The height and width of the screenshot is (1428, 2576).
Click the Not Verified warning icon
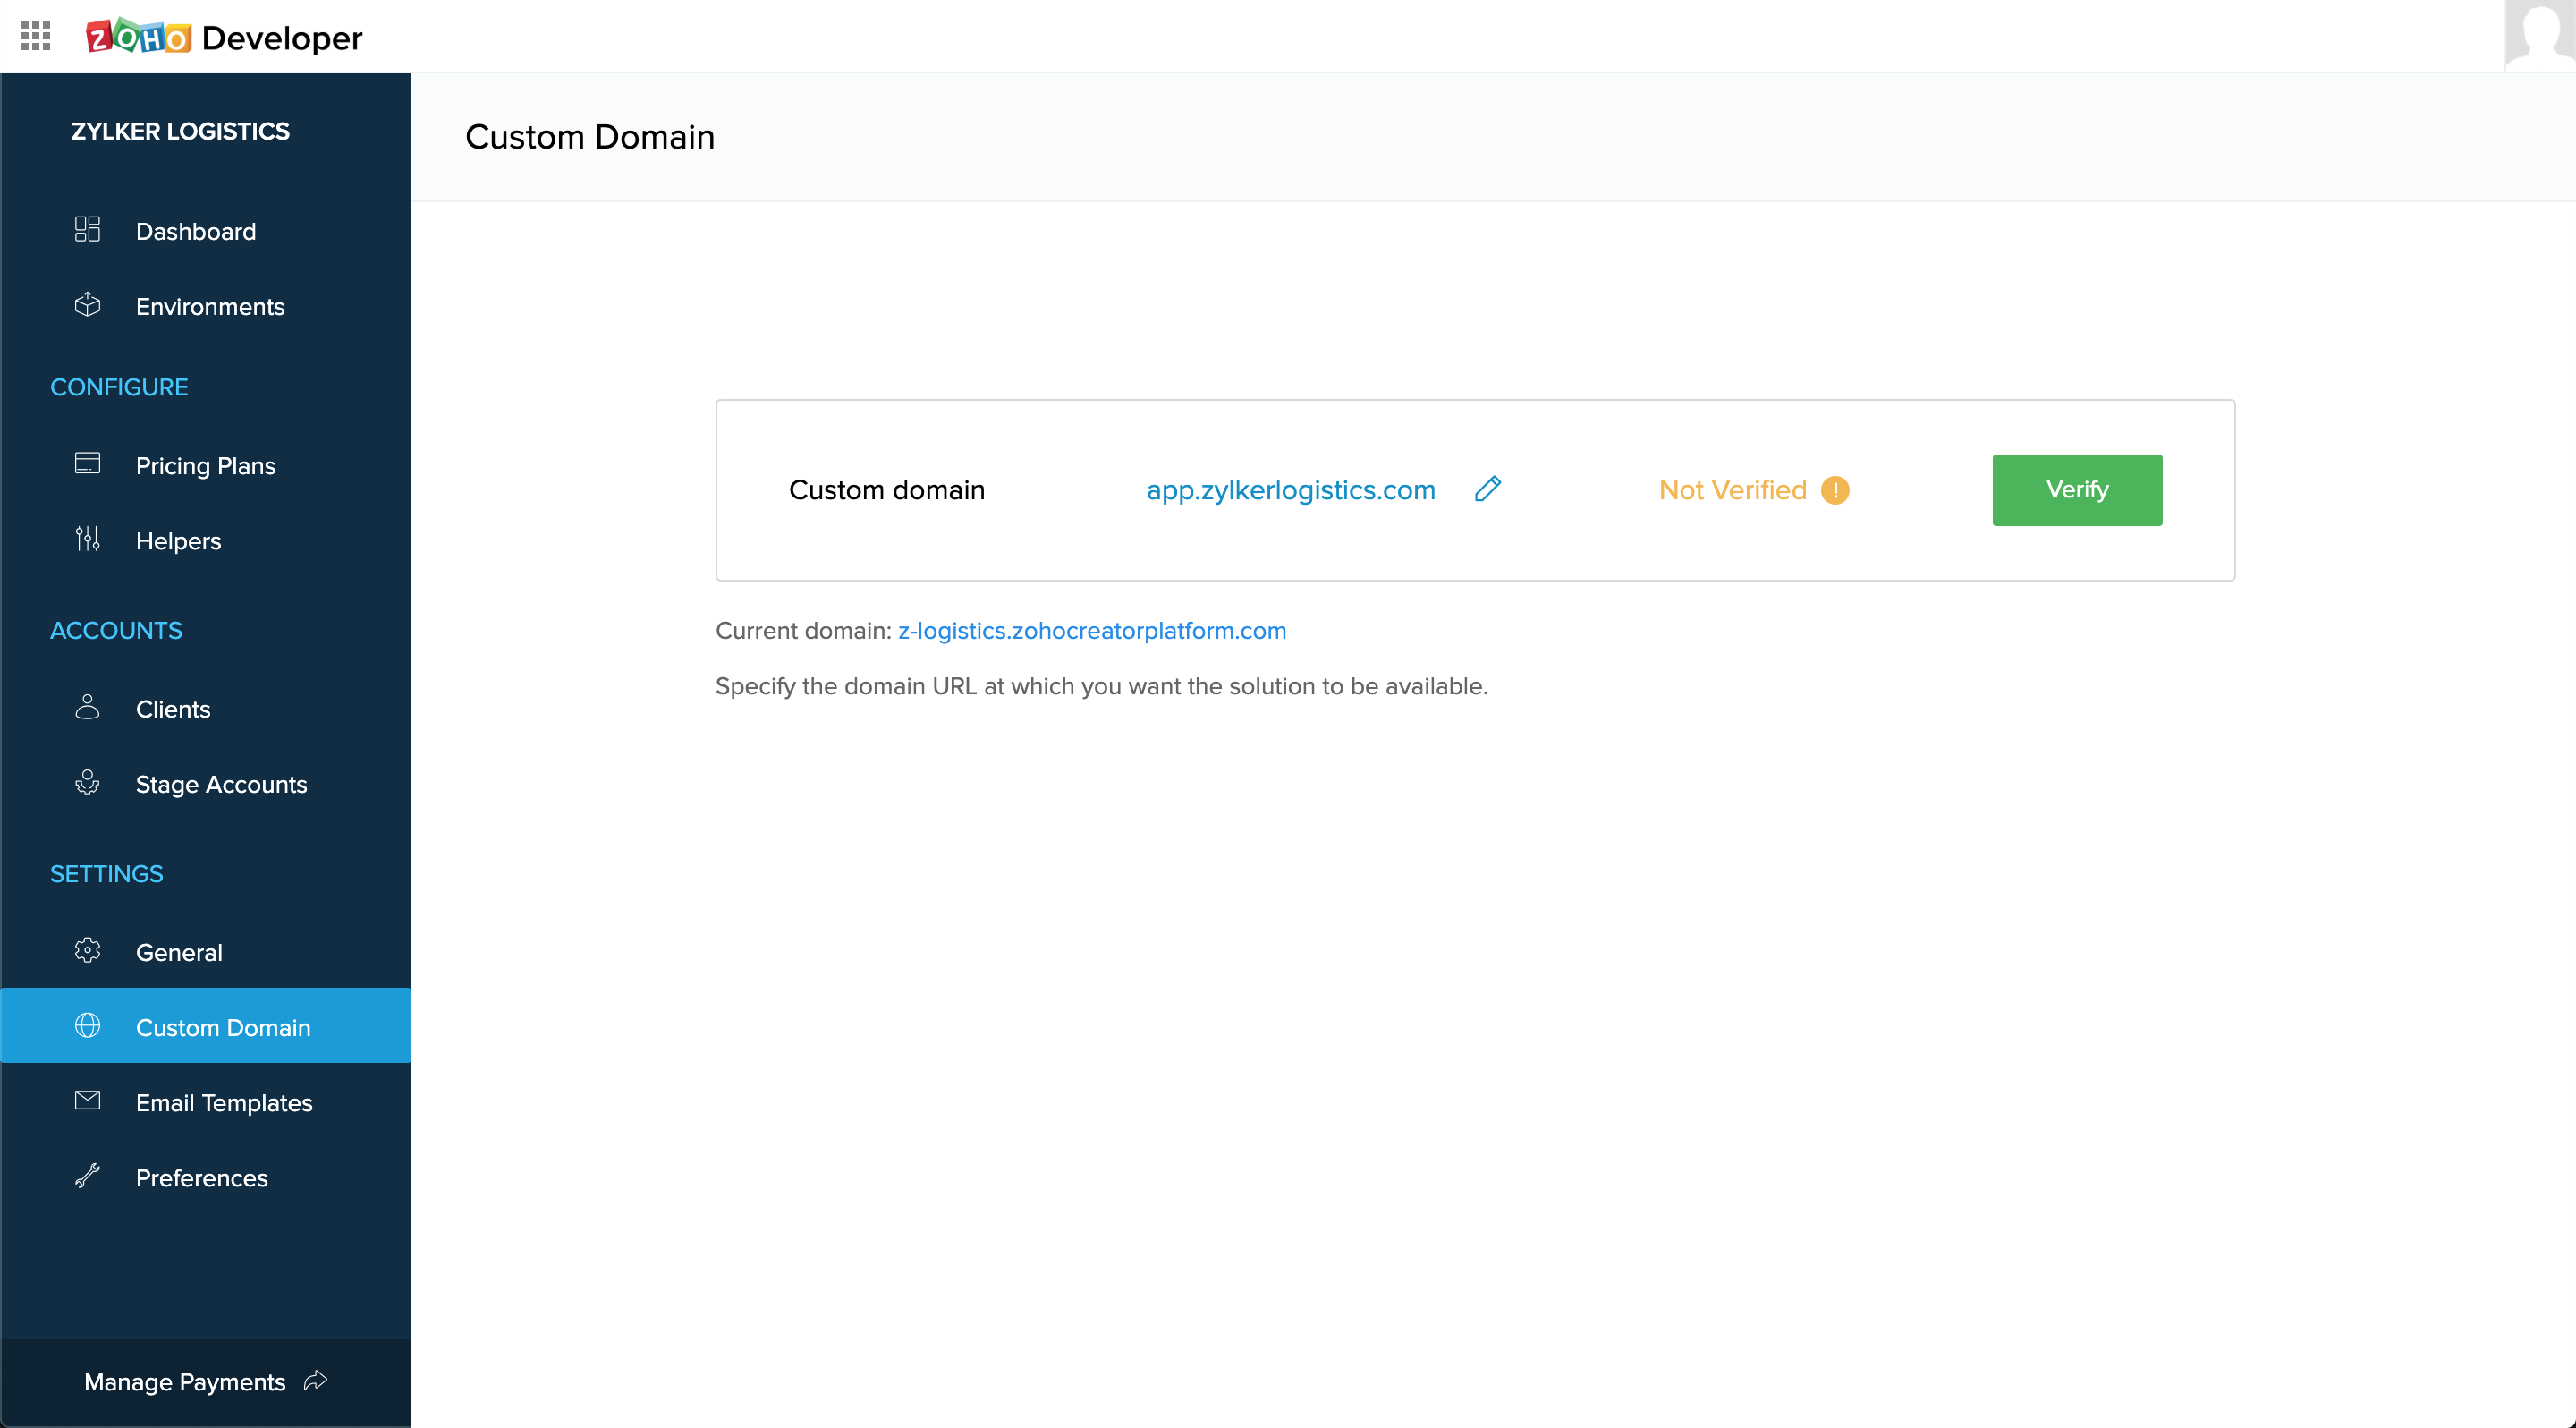[1835, 490]
